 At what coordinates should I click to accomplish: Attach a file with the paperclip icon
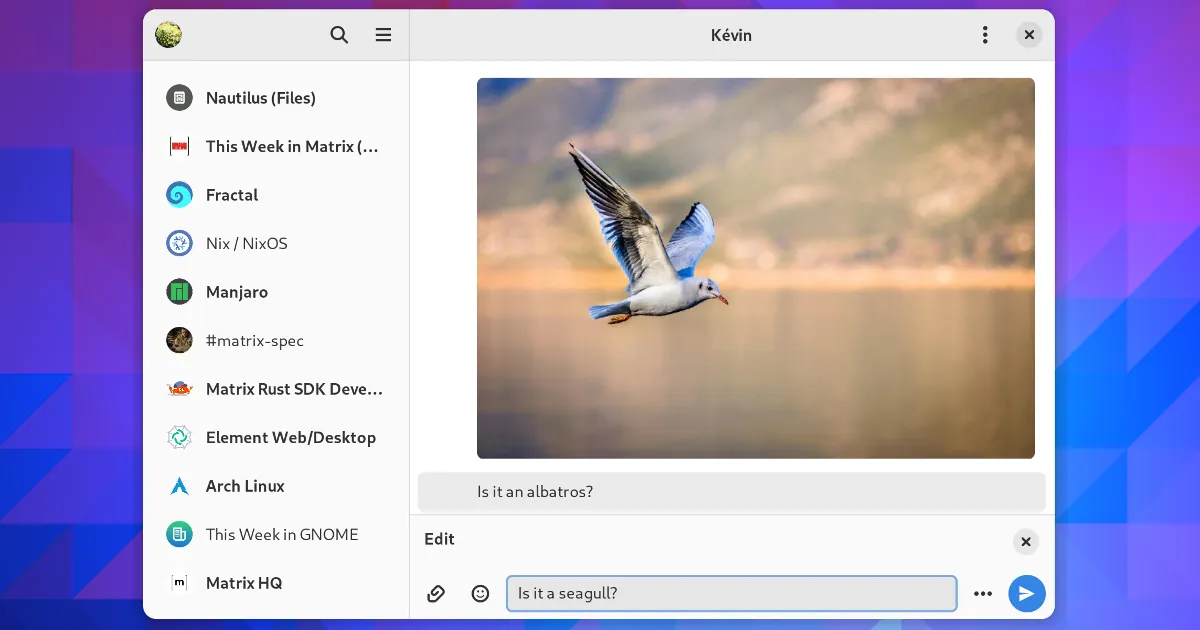436,593
